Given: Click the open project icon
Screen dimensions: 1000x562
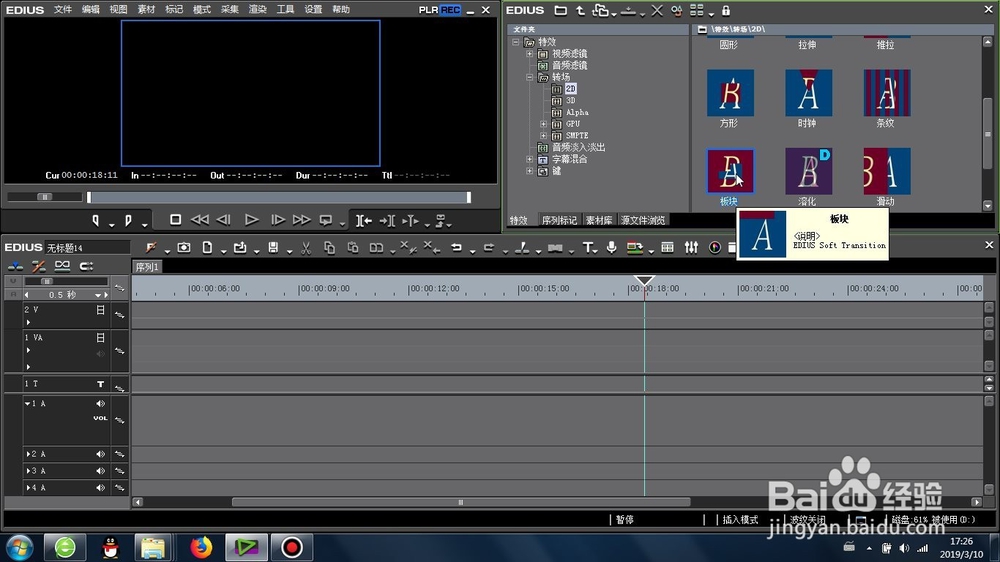Looking at the screenshot, I should coord(240,248).
